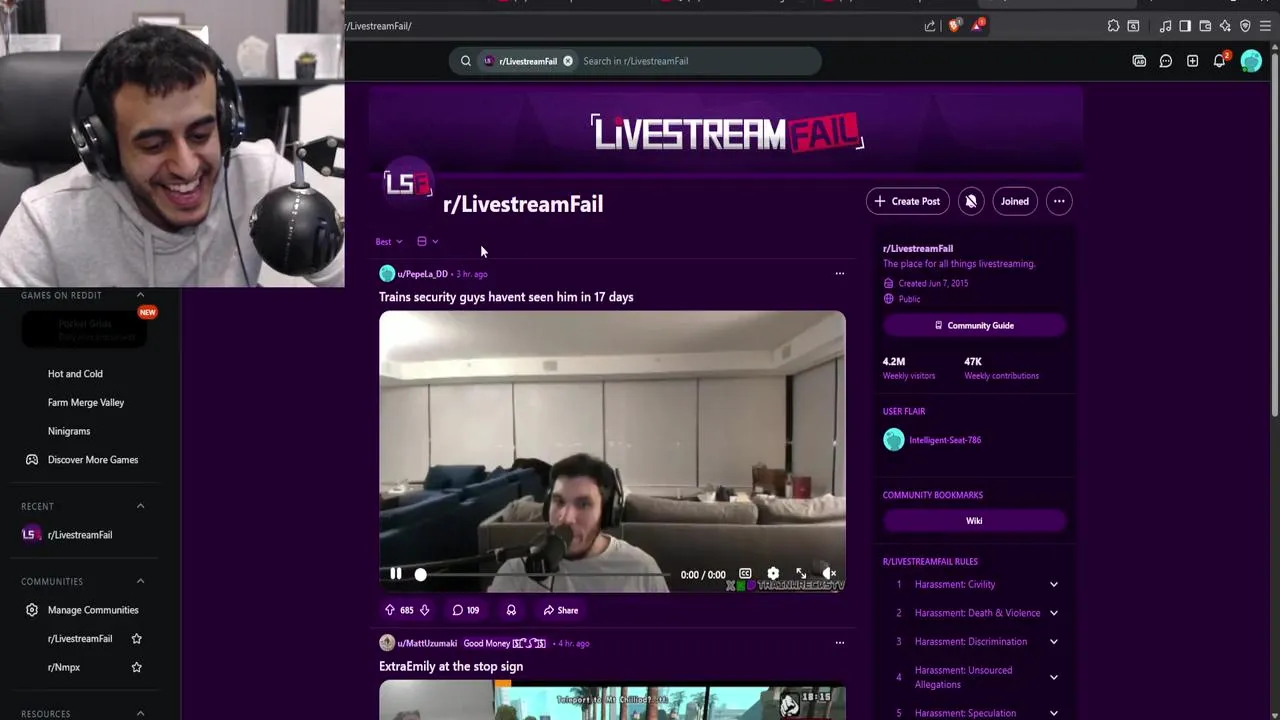
Task: Expand rule Harassment: Death & Violence
Action: pos(1053,613)
